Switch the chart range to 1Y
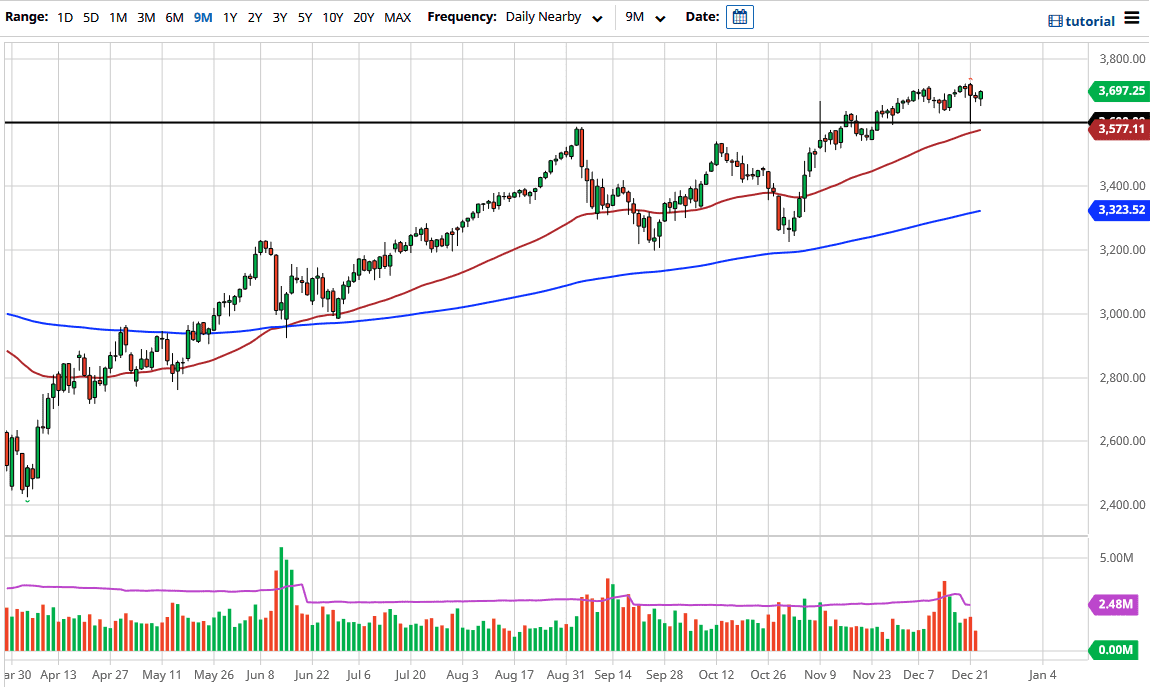The image size is (1152, 692). tap(228, 17)
